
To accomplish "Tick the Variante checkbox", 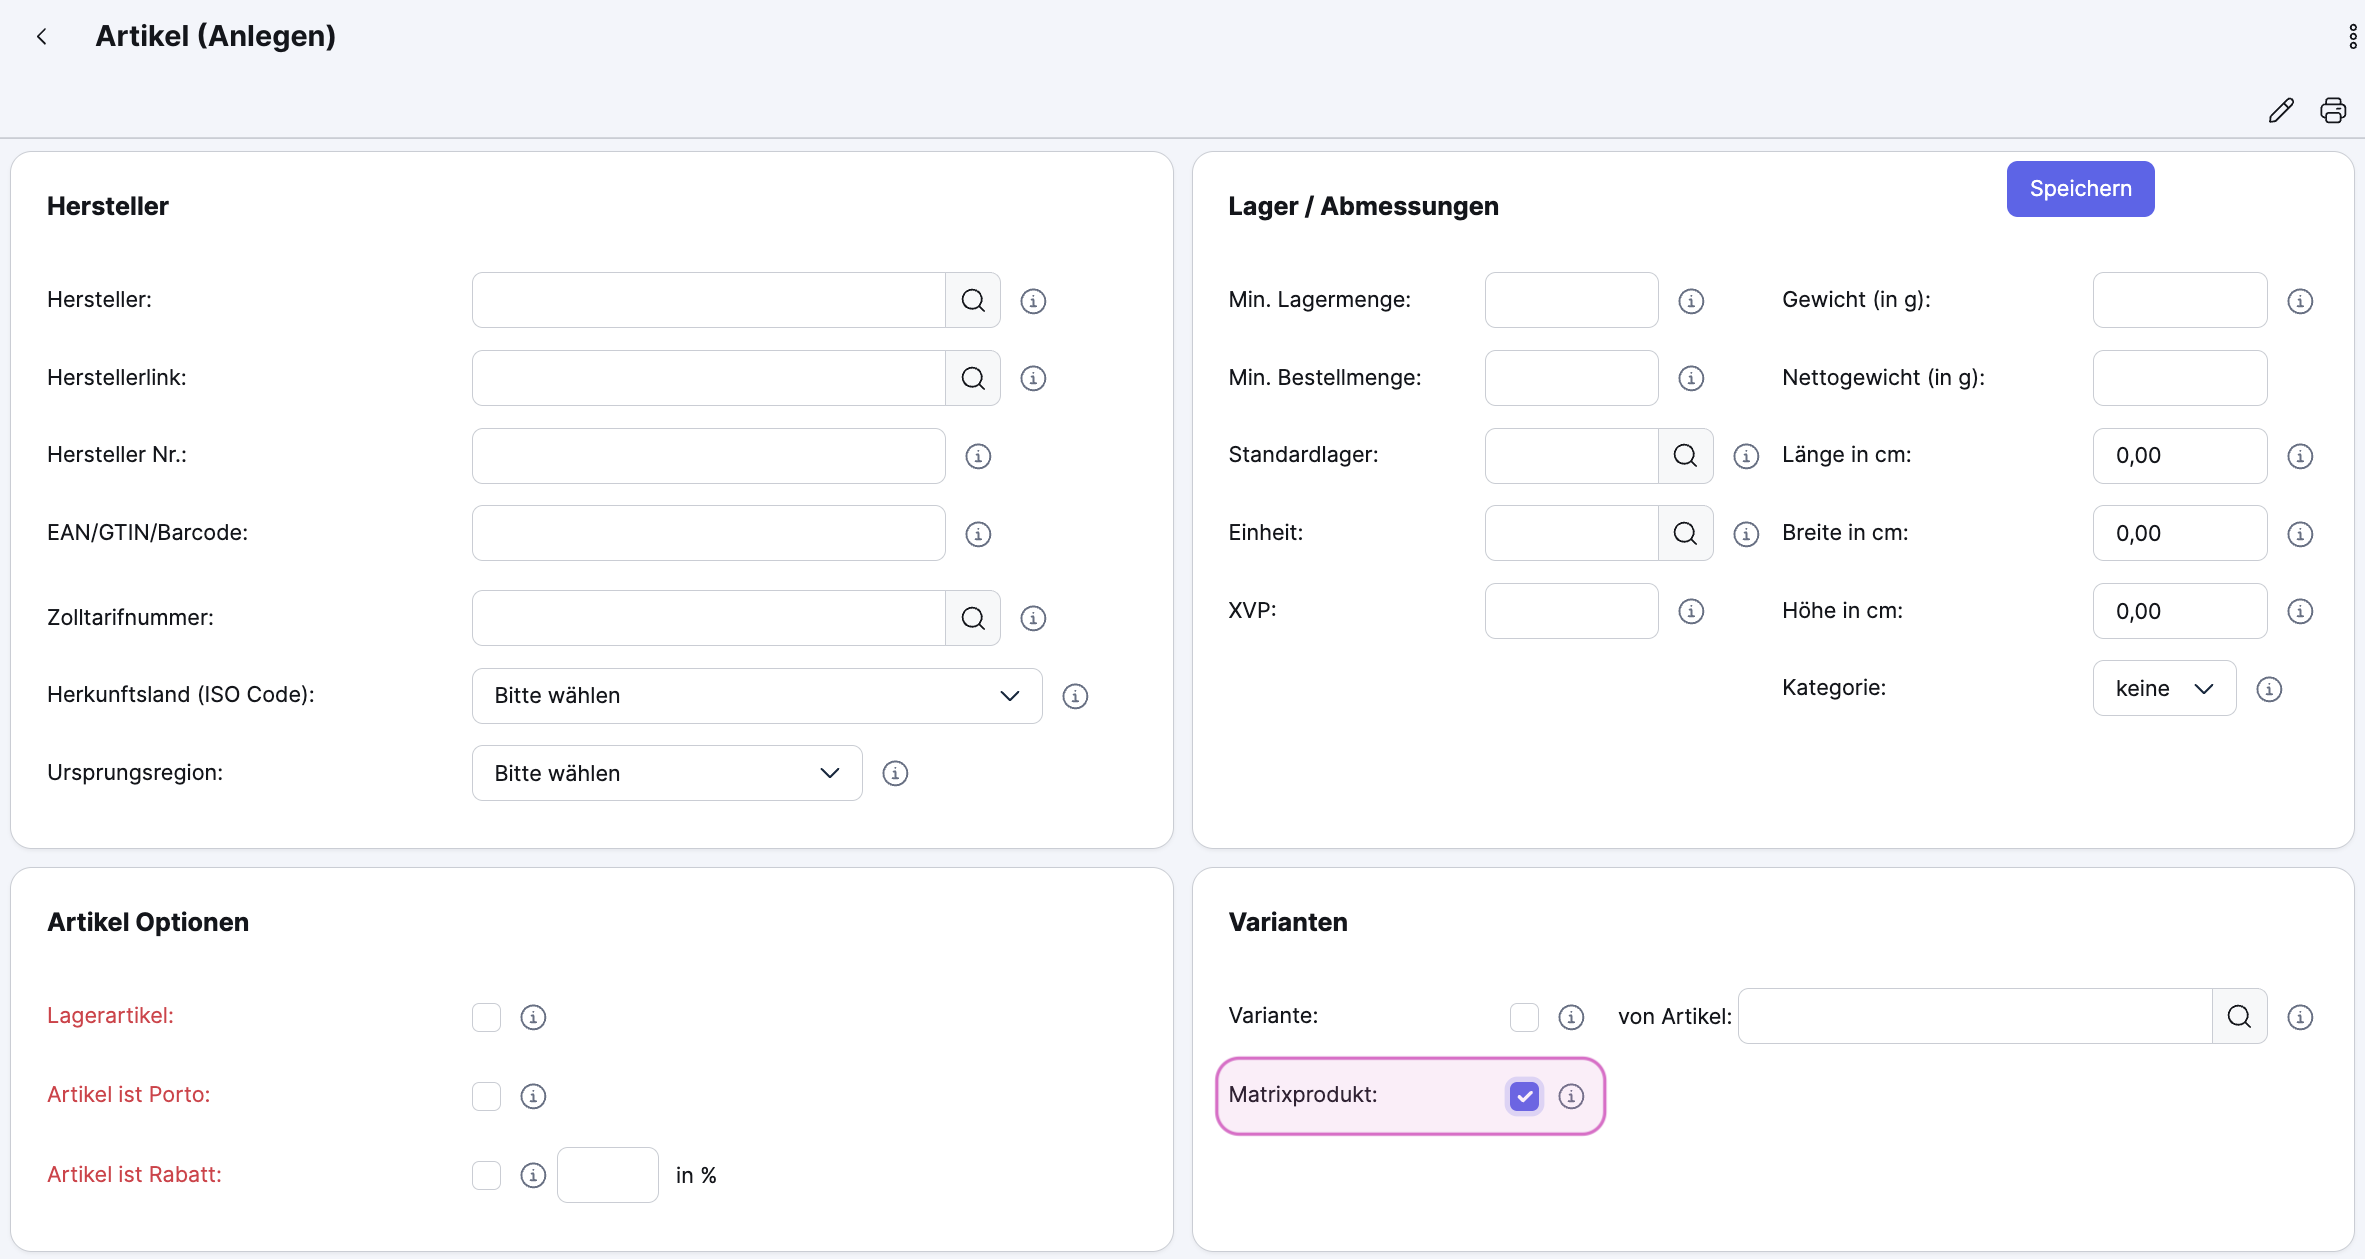I will click(1524, 1017).
